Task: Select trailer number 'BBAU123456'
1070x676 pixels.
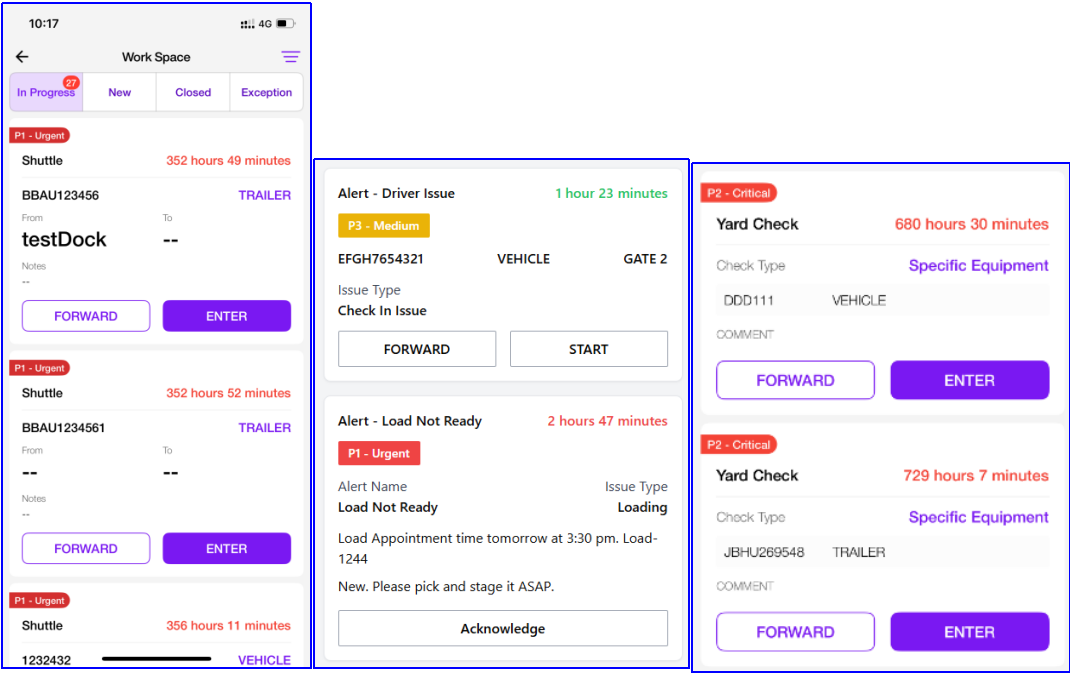Action: click(x=60, y=195)
